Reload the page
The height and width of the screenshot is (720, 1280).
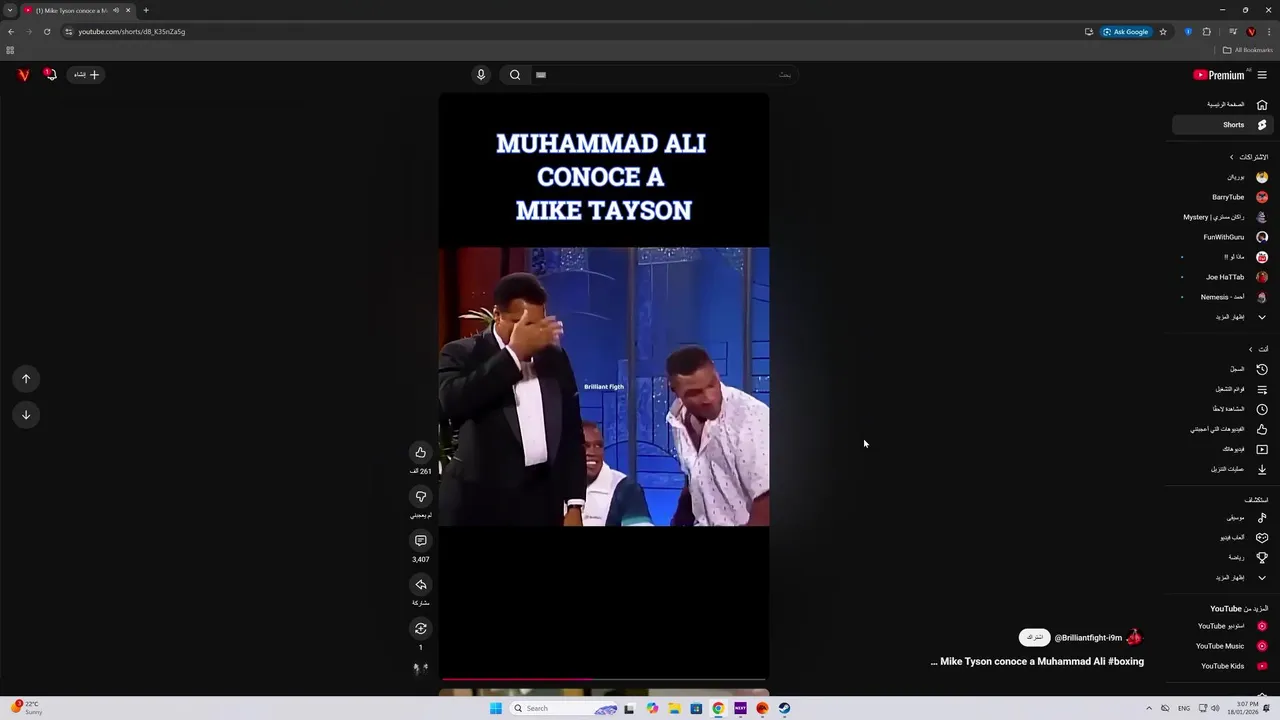(x=47, y=31)
